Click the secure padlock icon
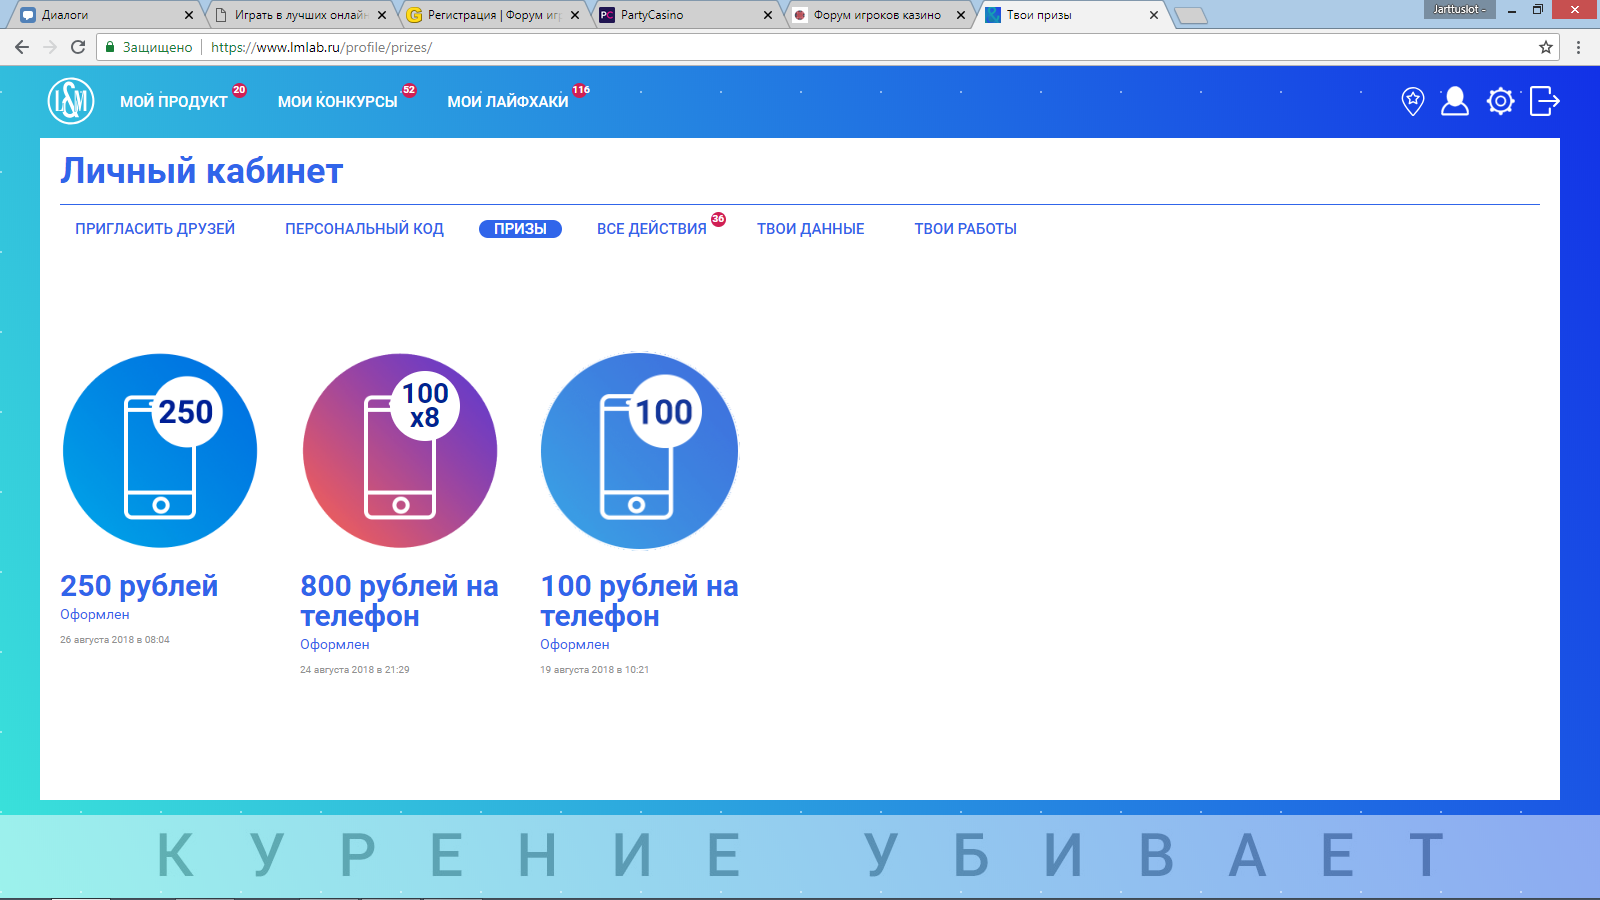This screenshot has width=1600, height=900. point(110,47)
